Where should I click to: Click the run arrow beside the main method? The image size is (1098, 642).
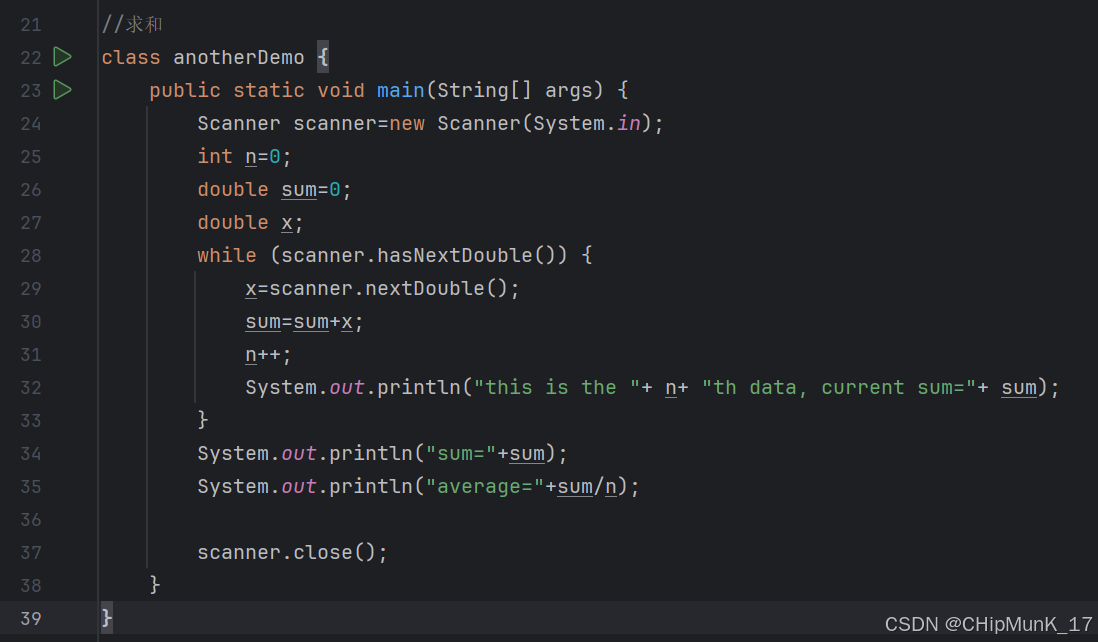pos(62,90)
